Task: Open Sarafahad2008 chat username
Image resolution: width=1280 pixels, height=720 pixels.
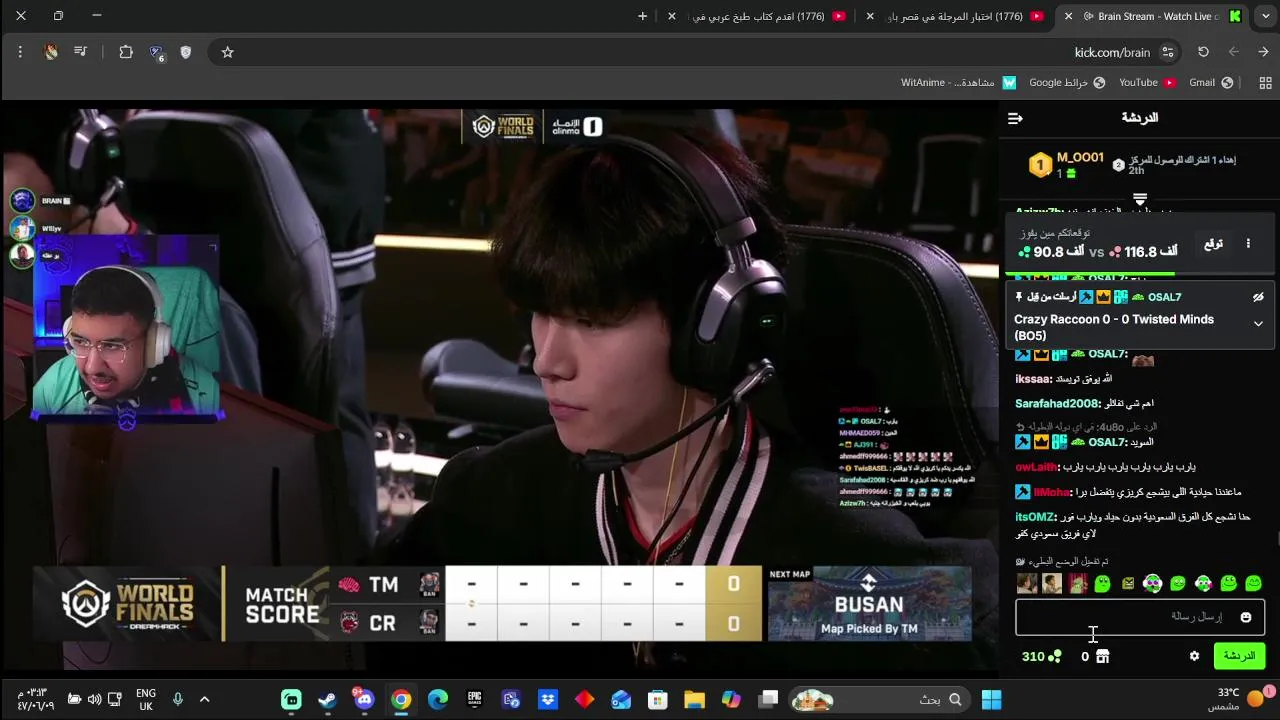Action: point(1057,403)
